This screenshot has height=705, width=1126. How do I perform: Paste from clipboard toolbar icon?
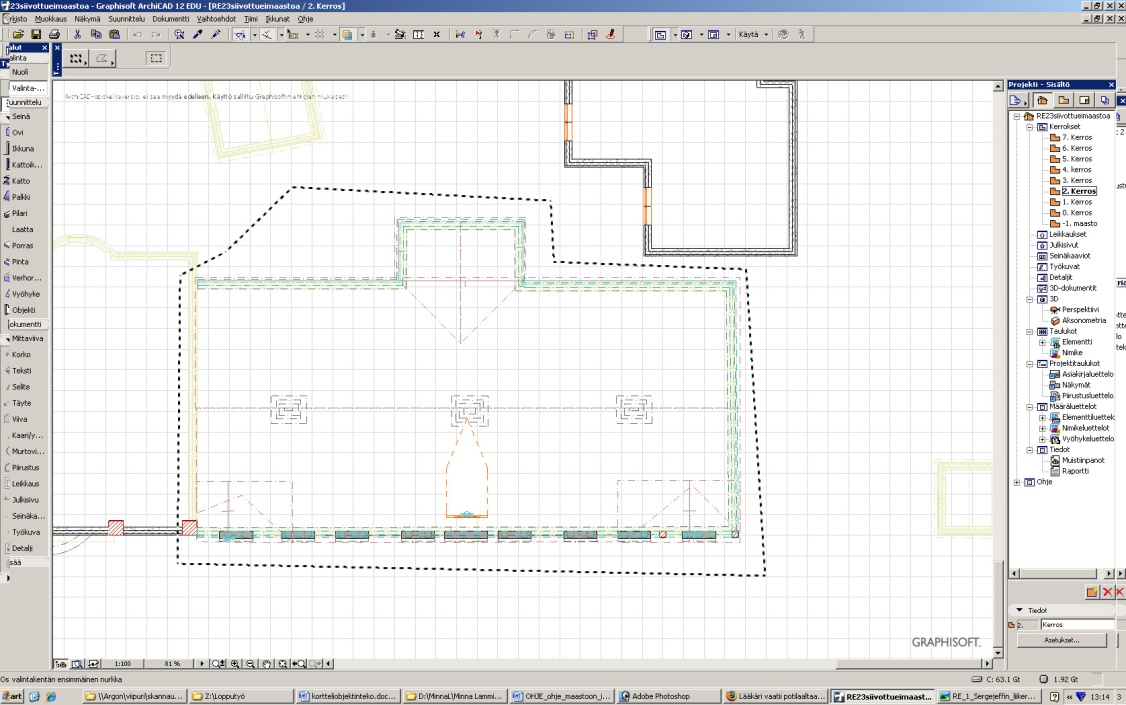pyautogui.click(x=114, y=34)
